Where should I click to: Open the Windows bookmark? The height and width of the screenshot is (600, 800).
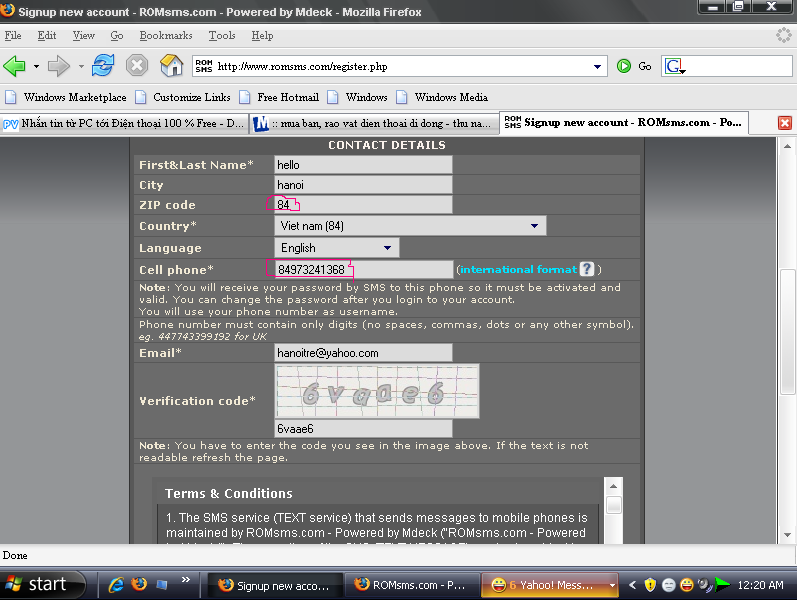pos(358,97)
